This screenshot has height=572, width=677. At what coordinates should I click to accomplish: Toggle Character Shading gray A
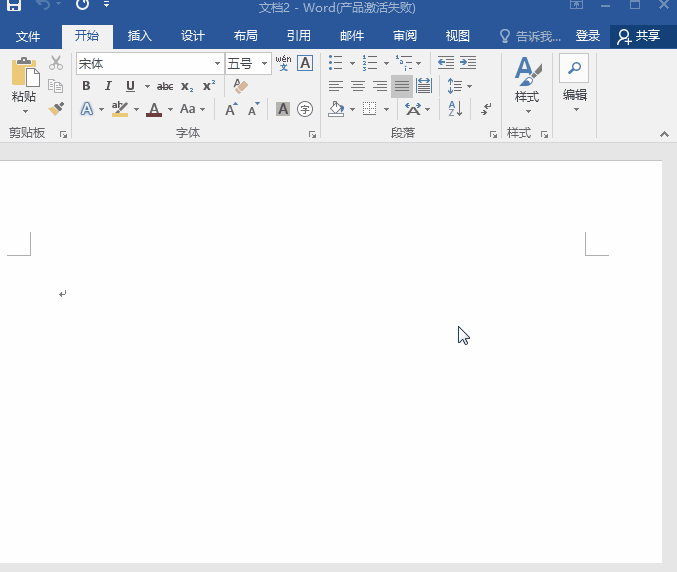283,109
